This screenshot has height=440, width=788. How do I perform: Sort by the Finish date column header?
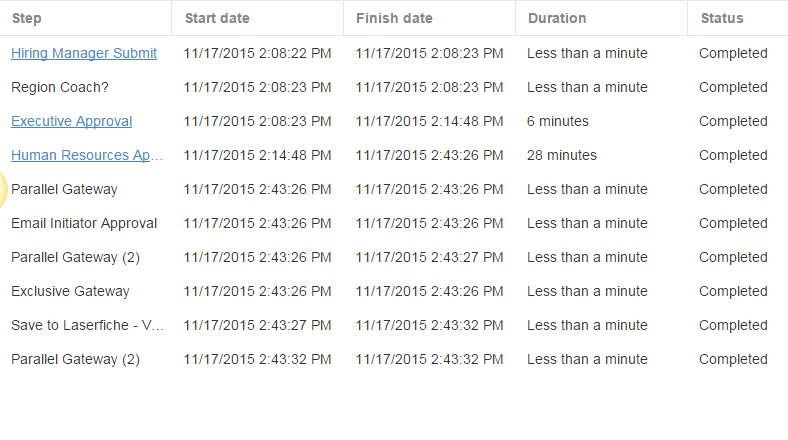394,18
